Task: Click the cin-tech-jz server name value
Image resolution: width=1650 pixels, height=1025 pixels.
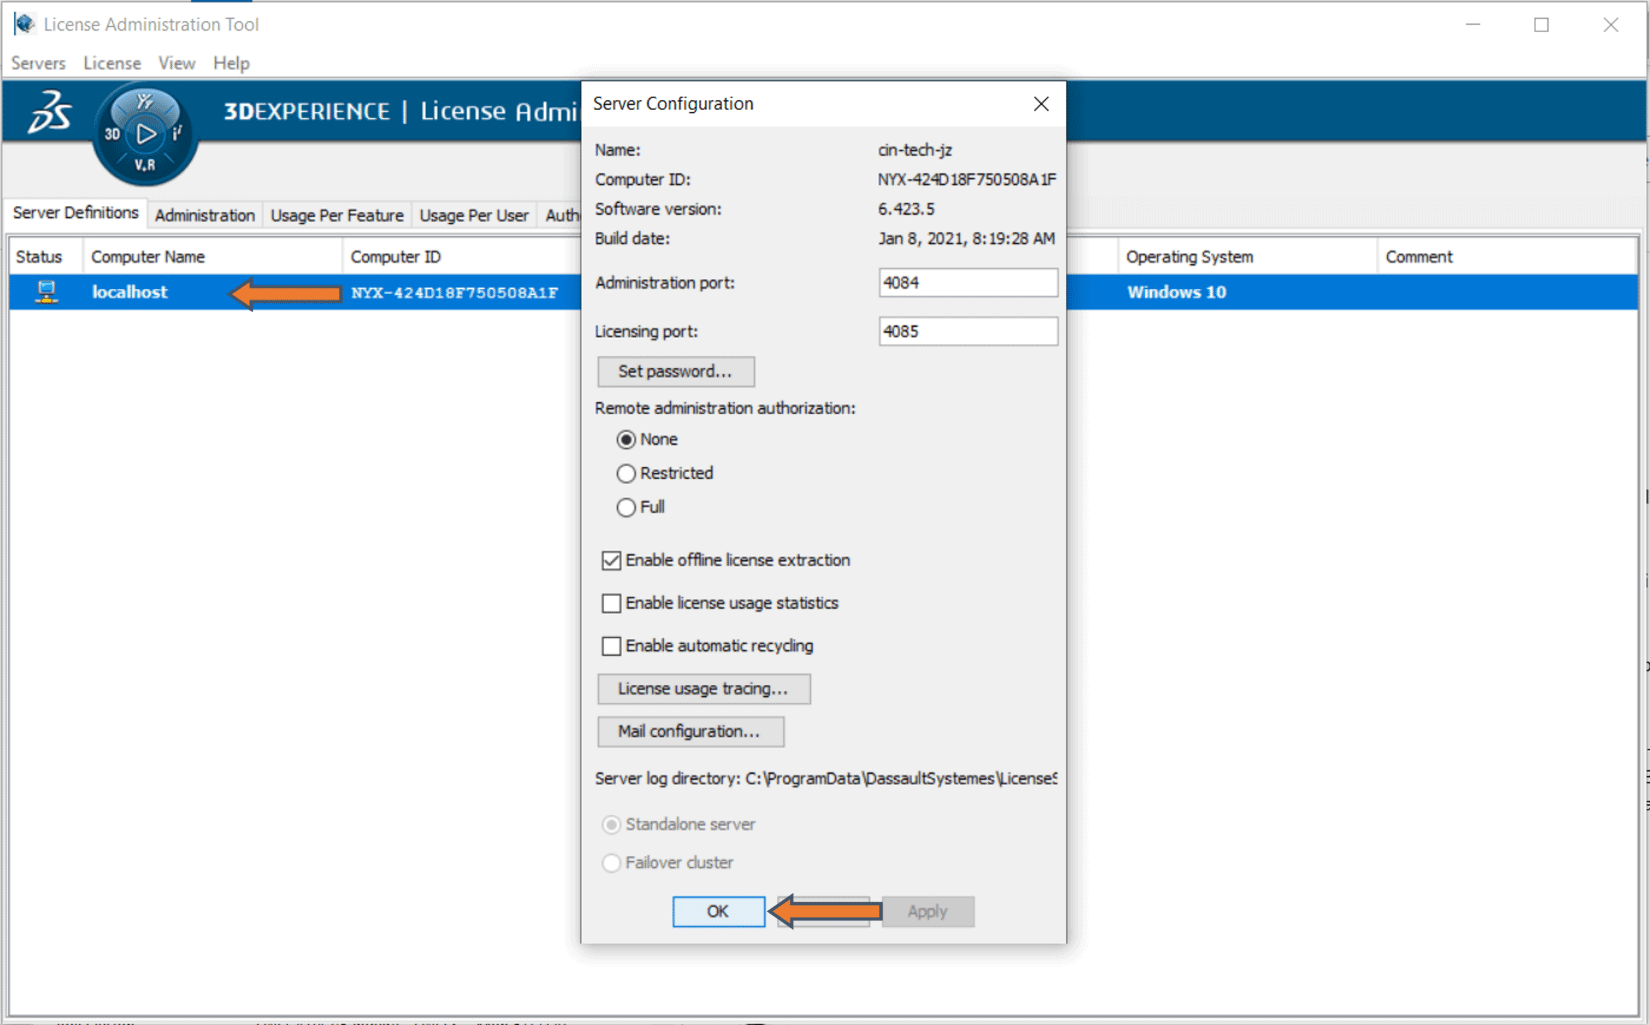Action: [915, 150]
